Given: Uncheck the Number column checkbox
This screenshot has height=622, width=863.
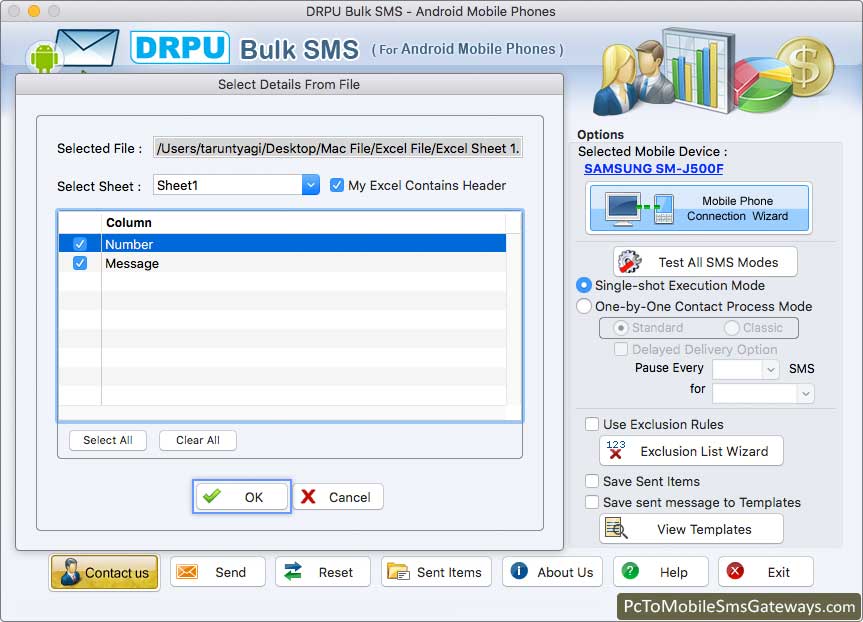Looking at the screenshot, I should [x=80, y=243].
